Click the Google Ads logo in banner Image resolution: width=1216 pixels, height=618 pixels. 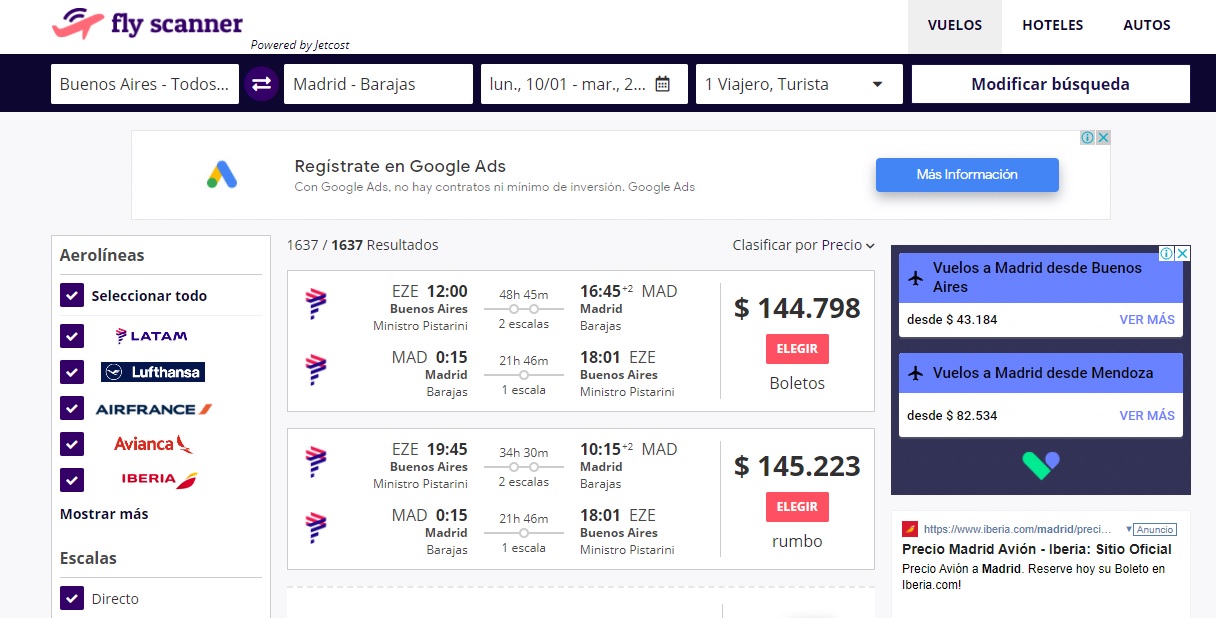coord(222,175)
